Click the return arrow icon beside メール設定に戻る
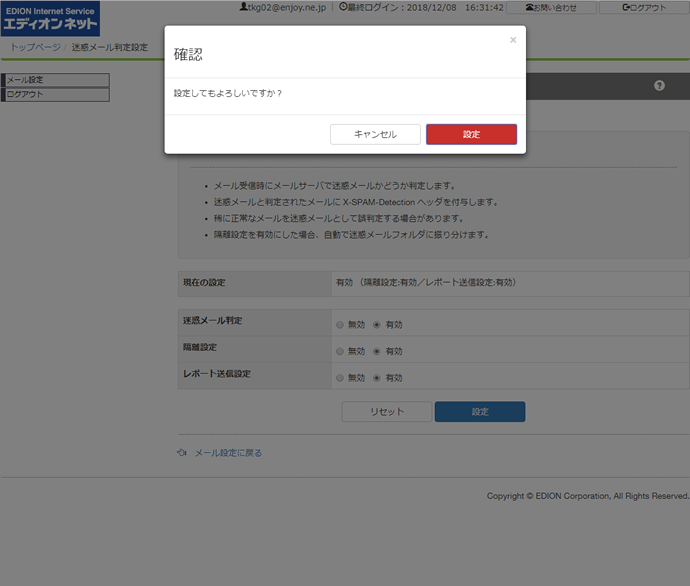This screenshot has height=586, width=690. [x=182, y=452]
